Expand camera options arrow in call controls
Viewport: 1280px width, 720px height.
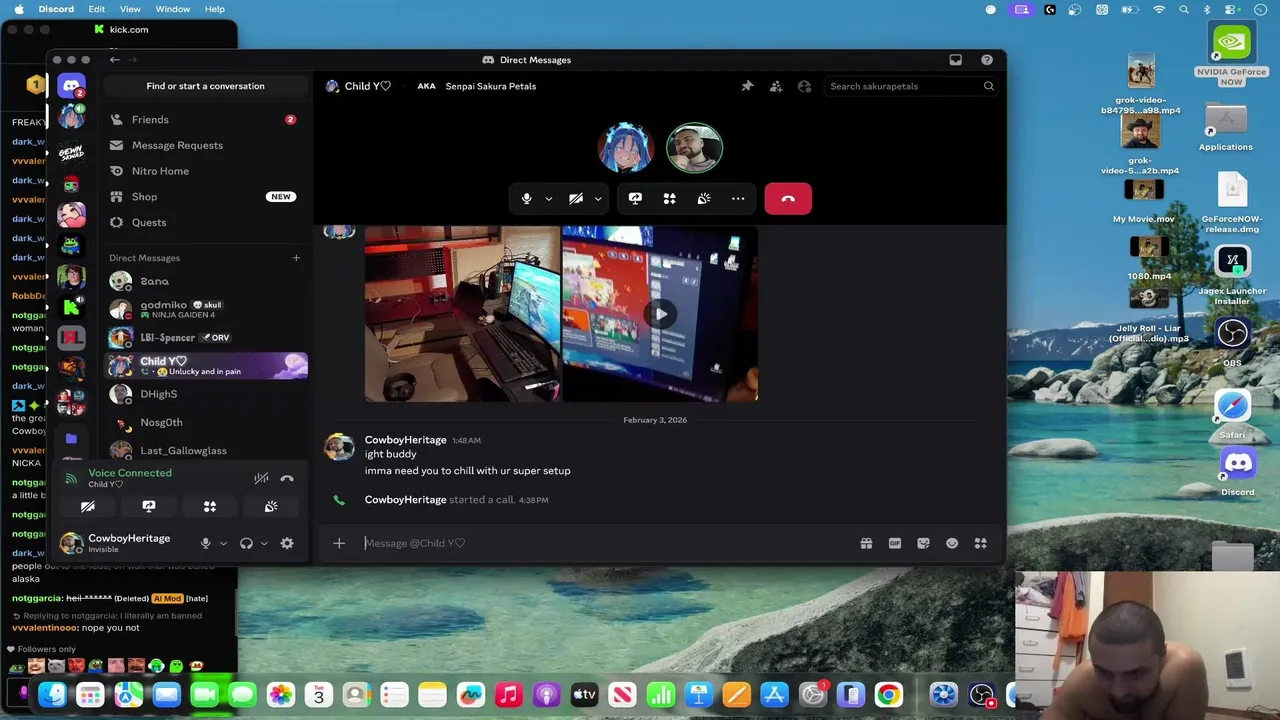[x=598, y=199]
